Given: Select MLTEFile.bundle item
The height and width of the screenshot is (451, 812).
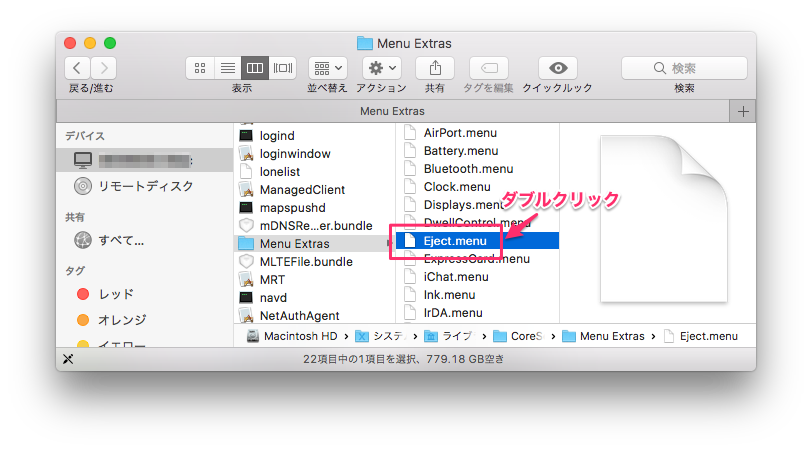Looking at the screenshot, I should [314, 261].
